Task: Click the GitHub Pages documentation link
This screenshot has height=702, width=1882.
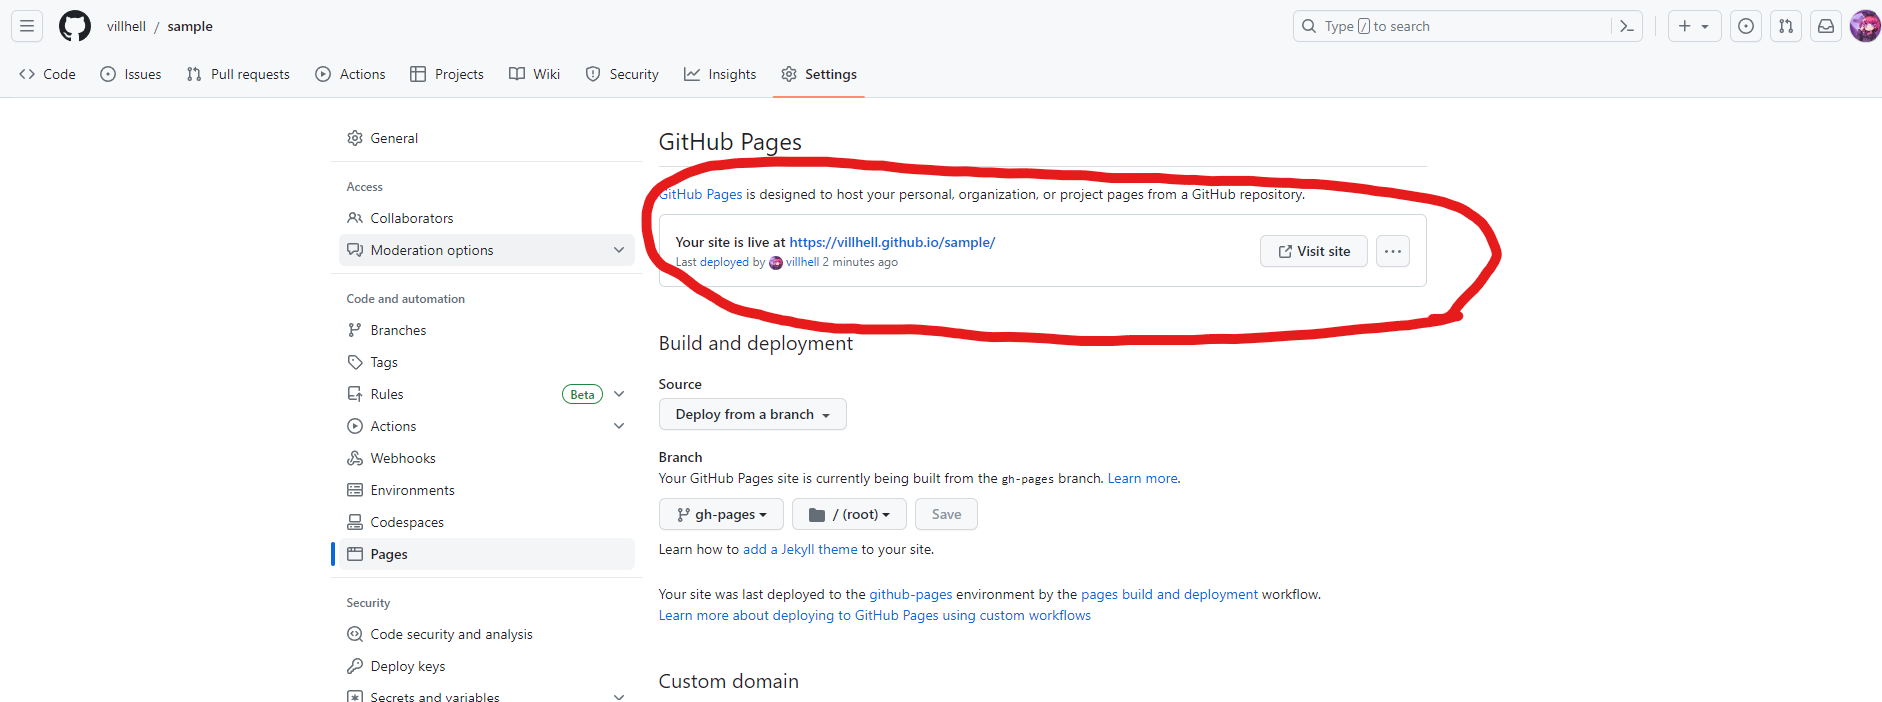Action: coord(700,194)
